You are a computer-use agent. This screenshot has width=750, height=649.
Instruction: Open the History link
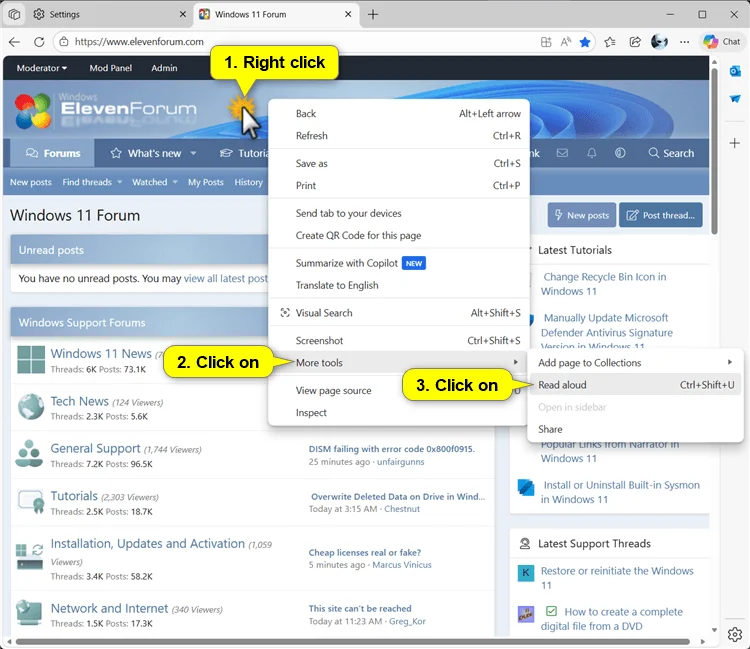tap(248, 182)
